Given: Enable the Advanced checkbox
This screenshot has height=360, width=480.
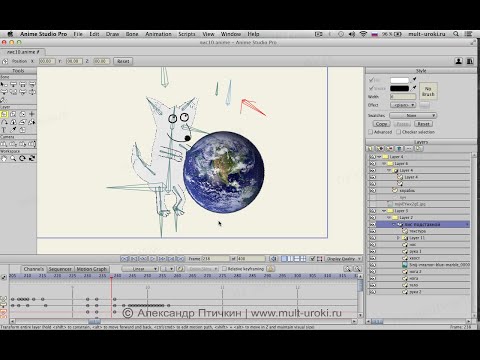Looking at the screenshot, I should pos(370,132).
